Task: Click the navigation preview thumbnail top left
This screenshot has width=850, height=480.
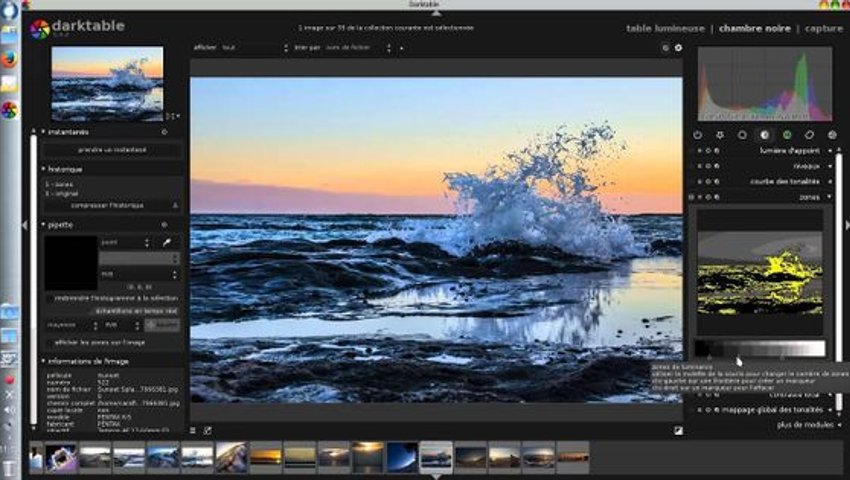Action: tap(107, 84)
